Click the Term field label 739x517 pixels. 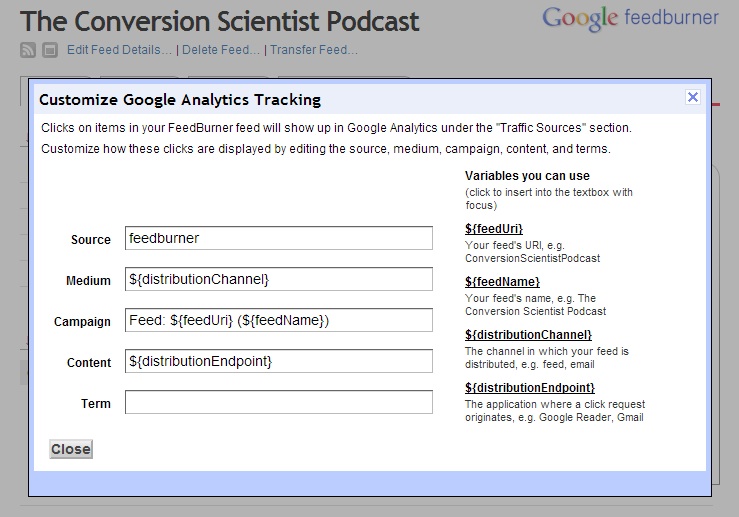click(96, 404)
